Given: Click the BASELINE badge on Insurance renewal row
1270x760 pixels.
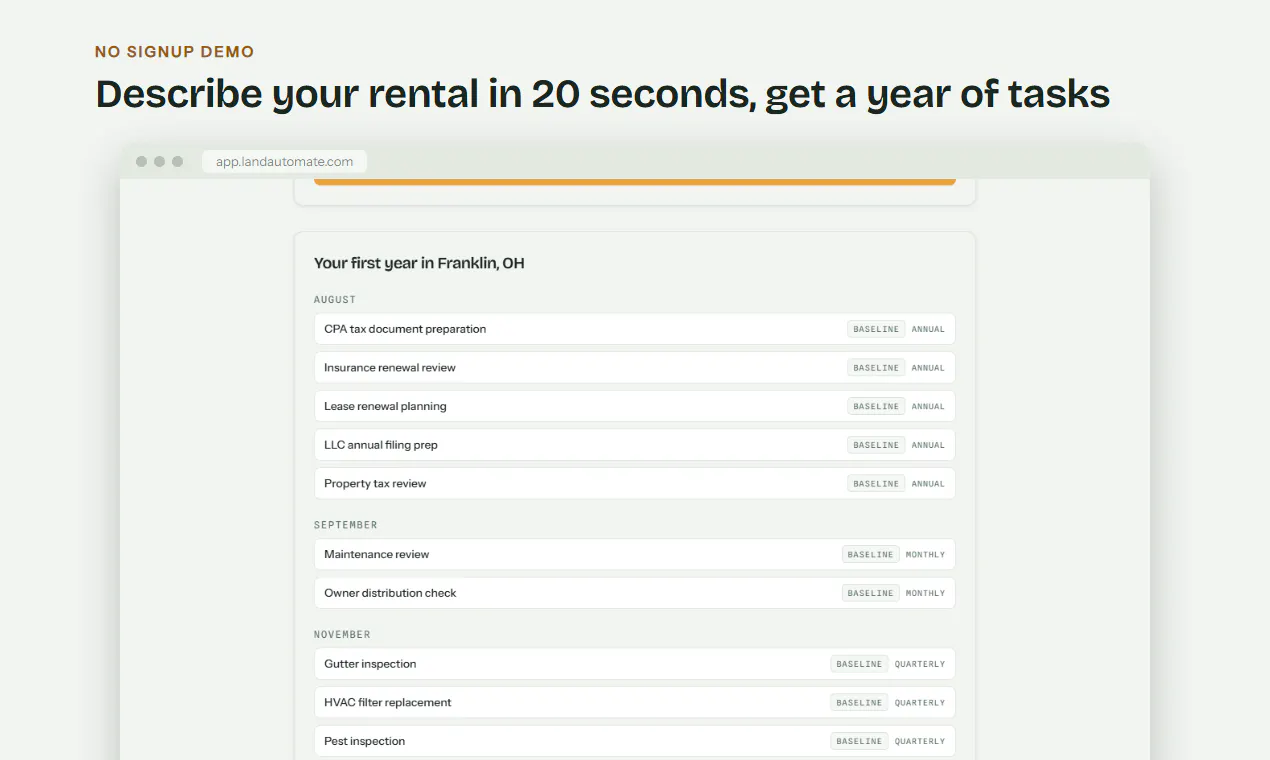Looking at the screenshot, I should [x=876, y=368].
